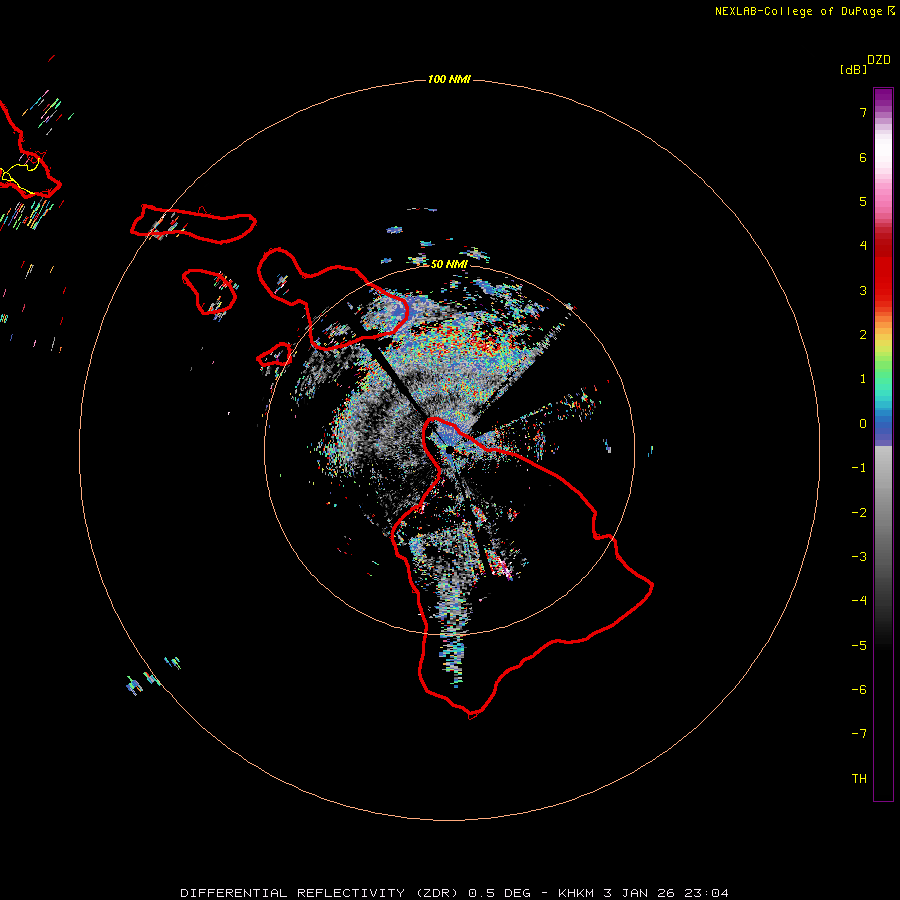Click the black radar site dot at center
Viewport: 900px width, 900px height.
(449, 451)
